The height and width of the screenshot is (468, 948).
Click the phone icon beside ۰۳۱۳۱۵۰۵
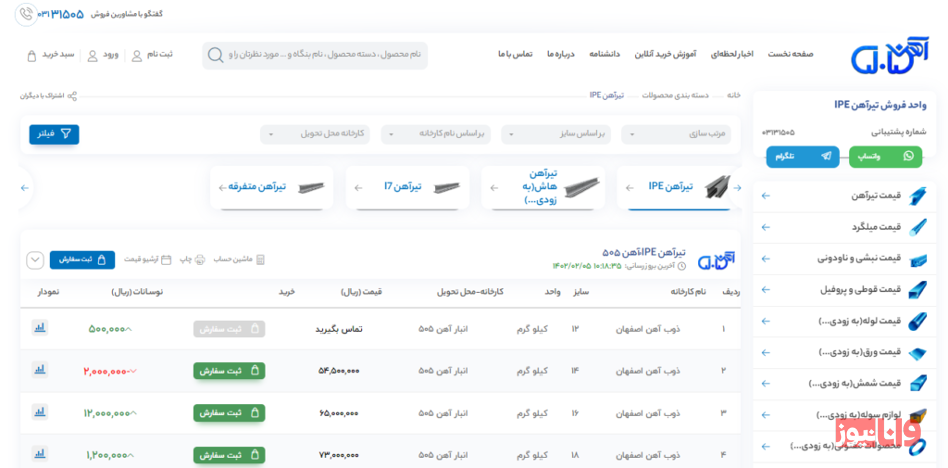point(25,15)
